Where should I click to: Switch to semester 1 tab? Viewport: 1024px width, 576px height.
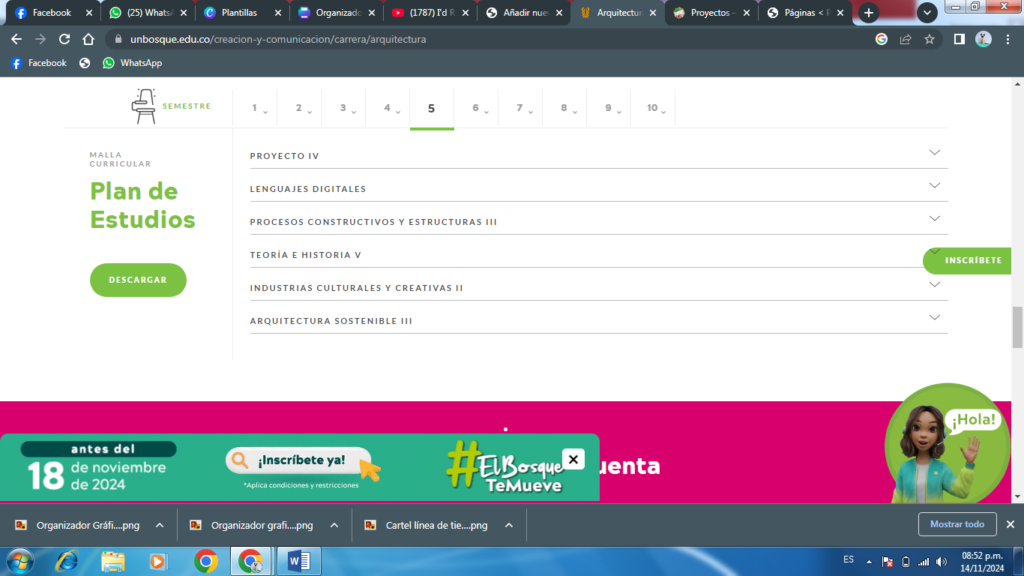255,108
